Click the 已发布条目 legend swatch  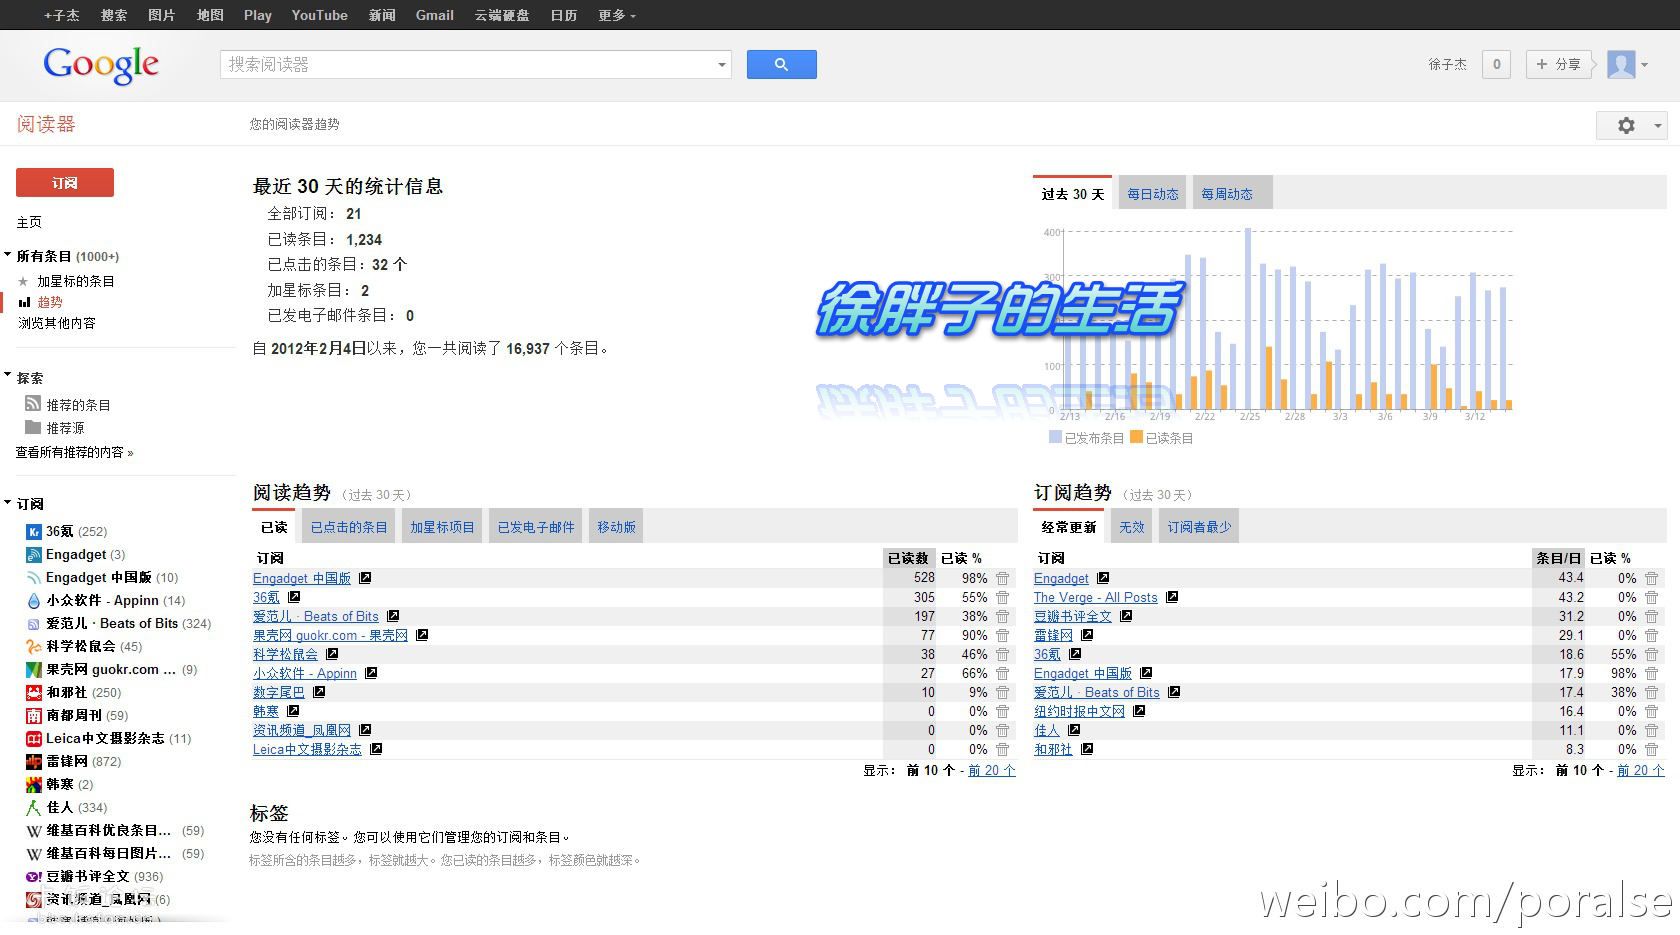(1055, 437)
